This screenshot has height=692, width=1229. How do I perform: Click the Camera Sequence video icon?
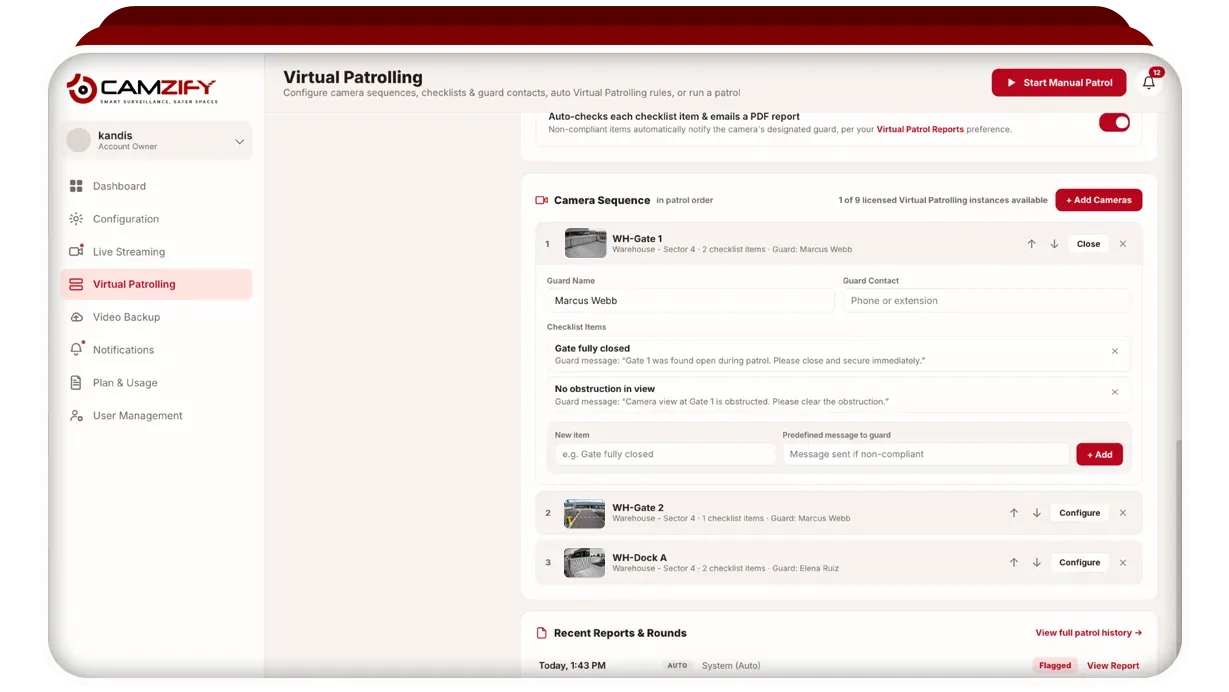[x=542, y=200]
